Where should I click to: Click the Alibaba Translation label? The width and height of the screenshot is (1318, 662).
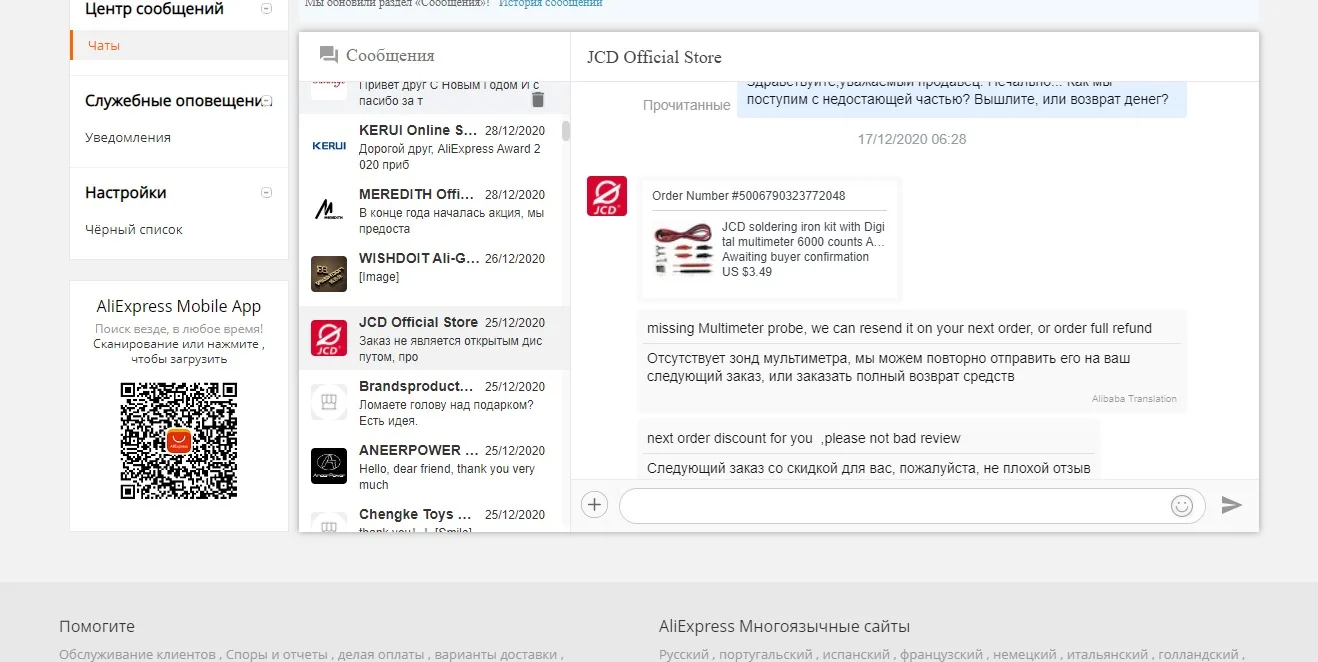1134,398
